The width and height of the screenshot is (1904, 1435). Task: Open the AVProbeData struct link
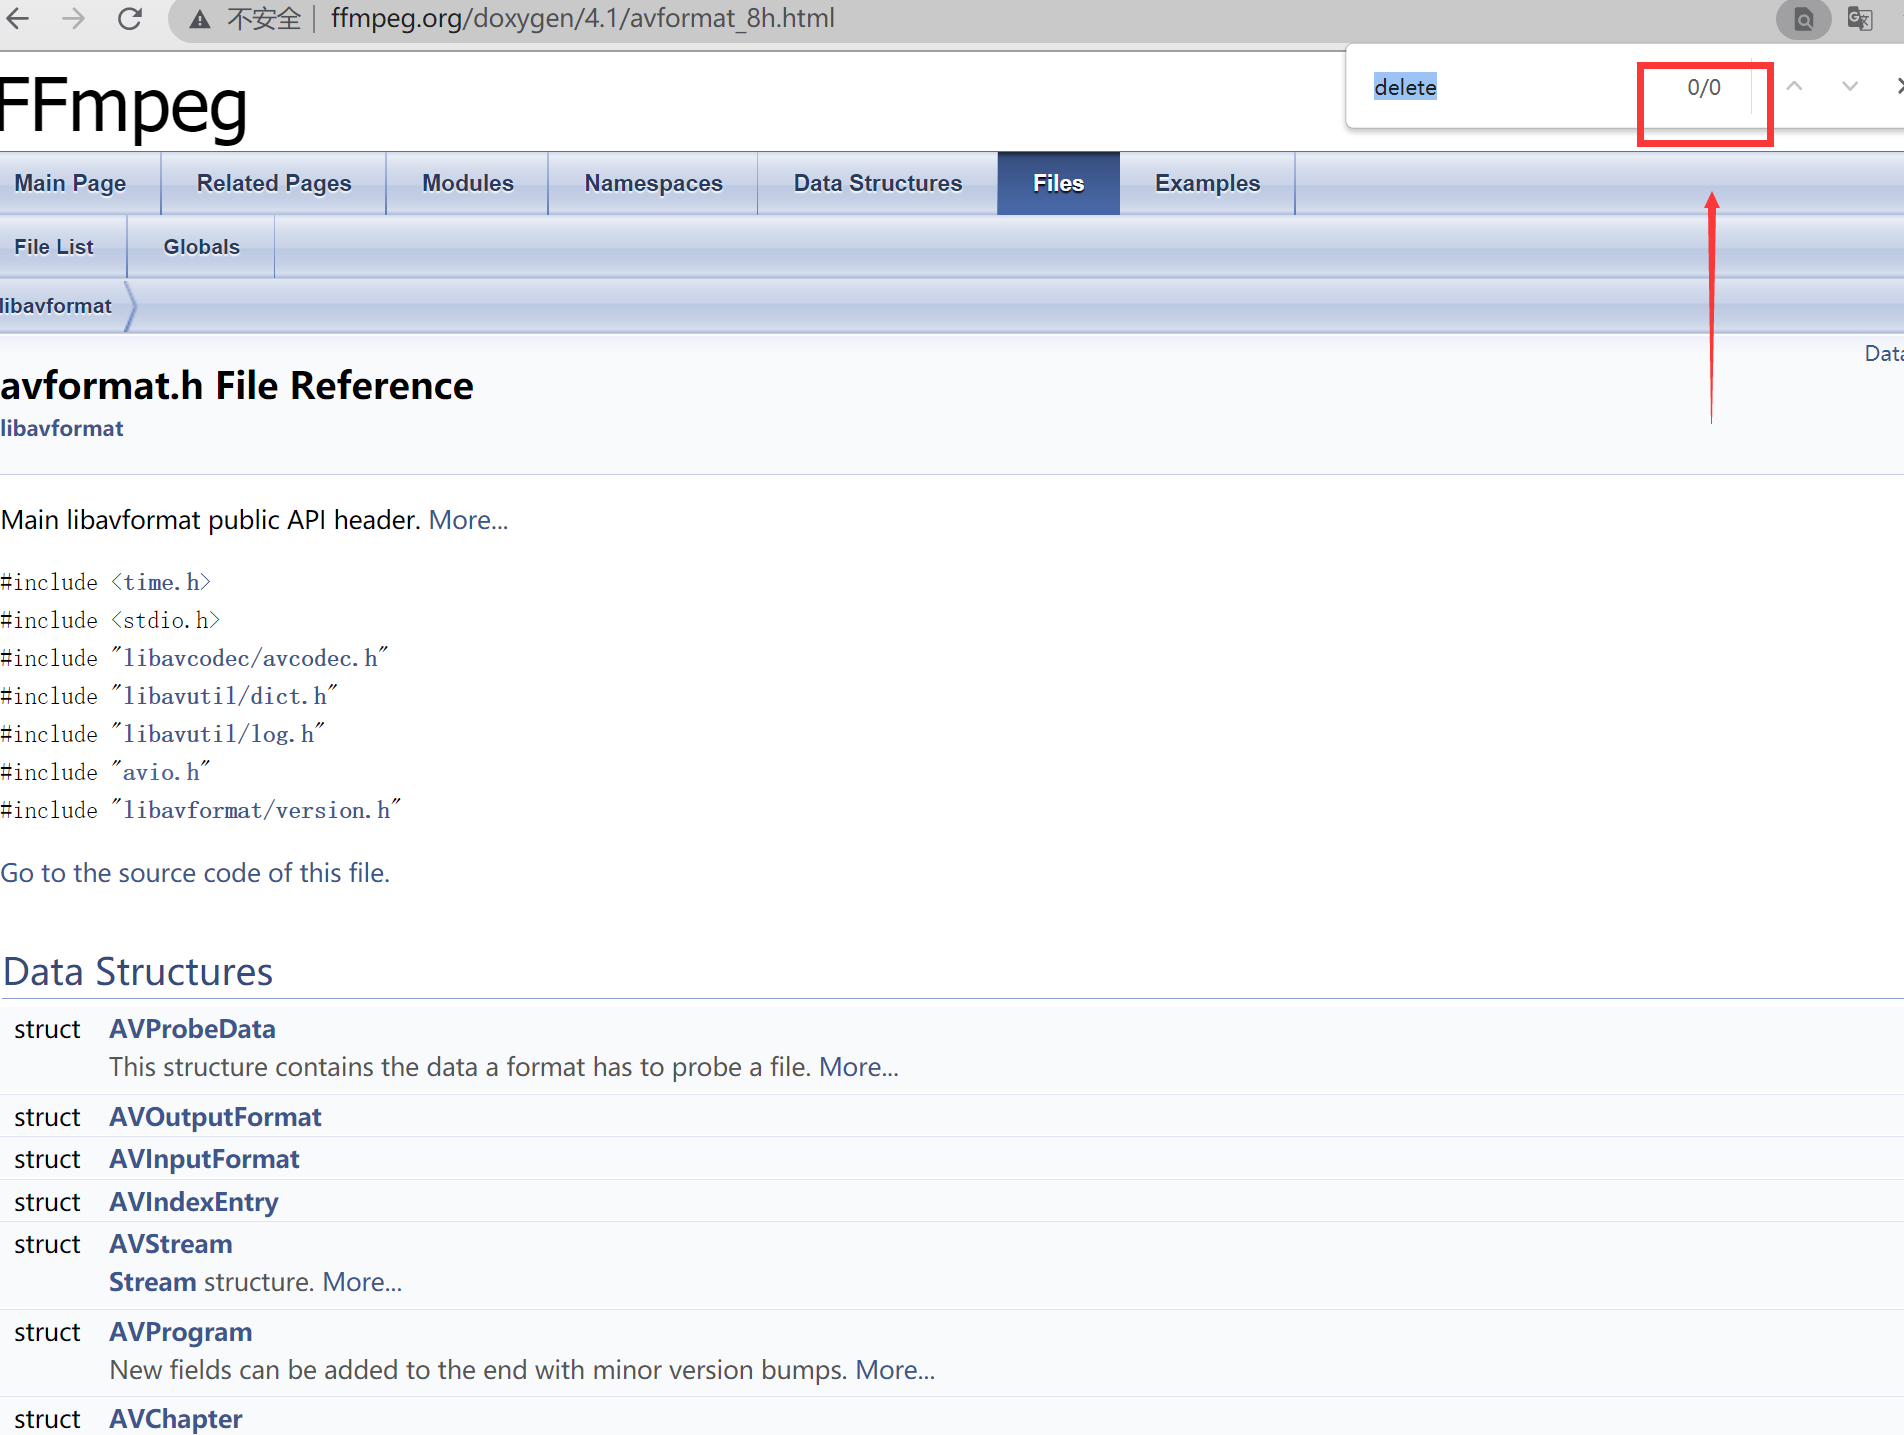pyautogui.click(x=192, y=1029)
